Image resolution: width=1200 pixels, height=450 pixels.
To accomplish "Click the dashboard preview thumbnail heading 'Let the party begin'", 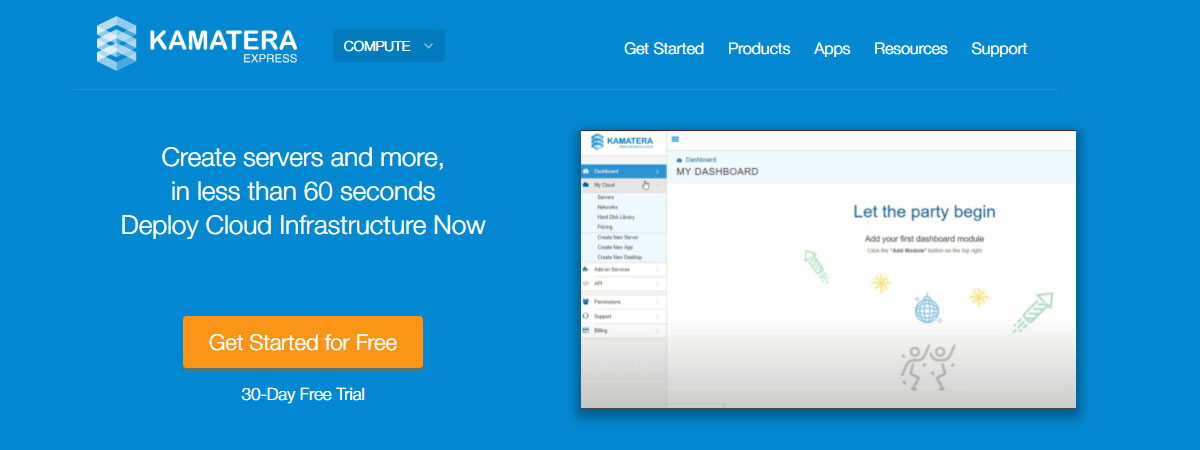I will click(x=924, y=211).
